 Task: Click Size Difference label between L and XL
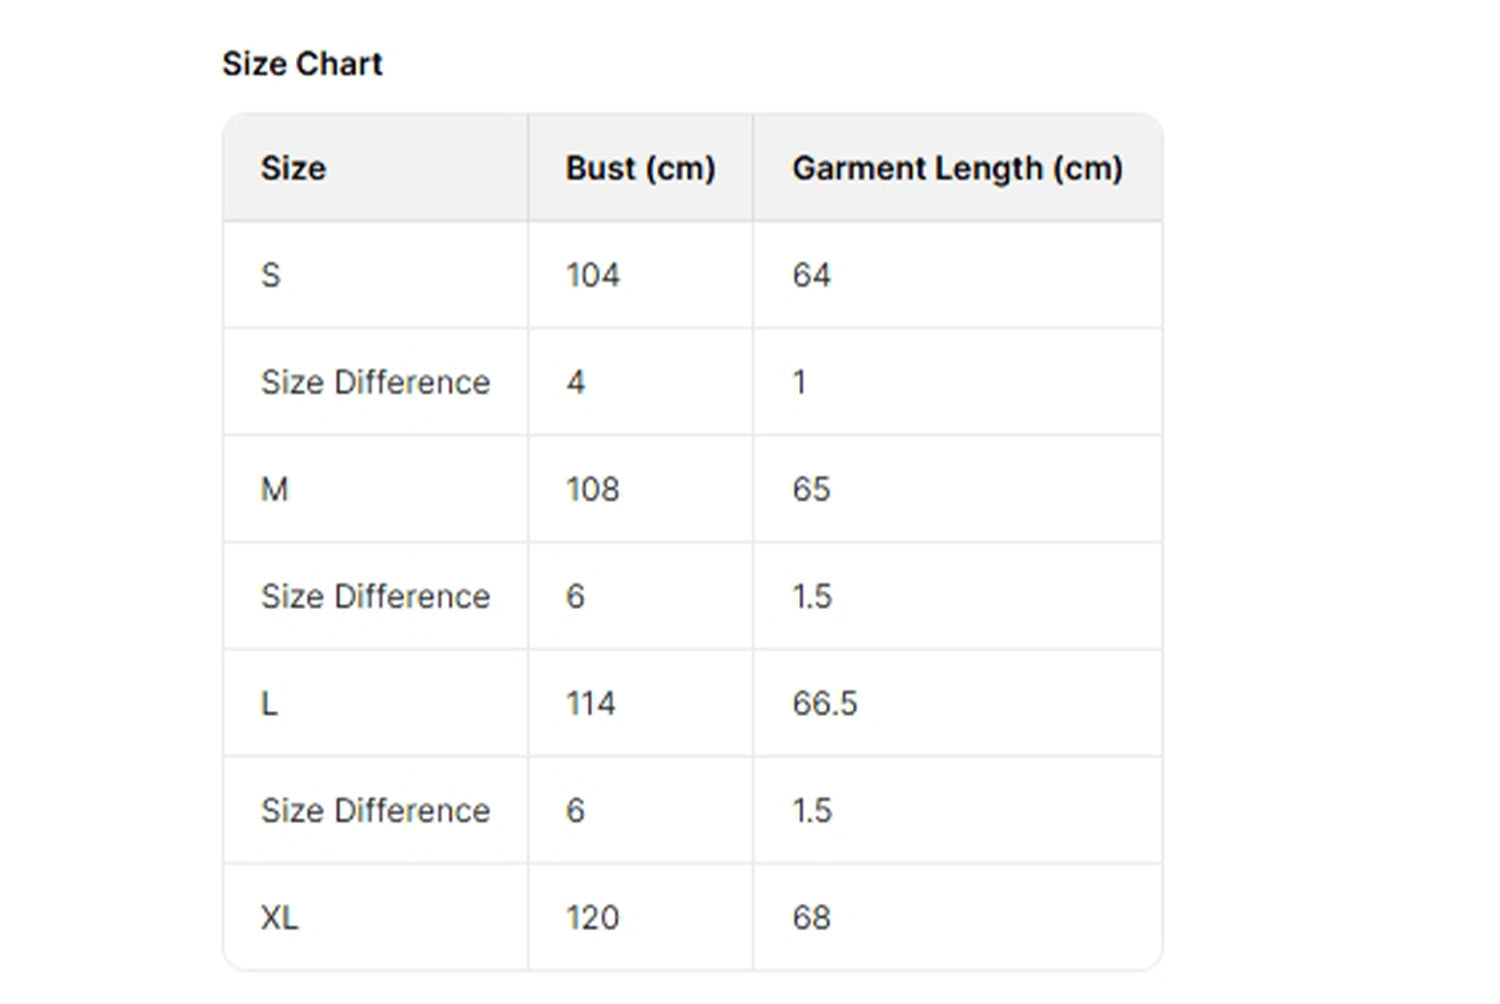[x=375, y=811]
